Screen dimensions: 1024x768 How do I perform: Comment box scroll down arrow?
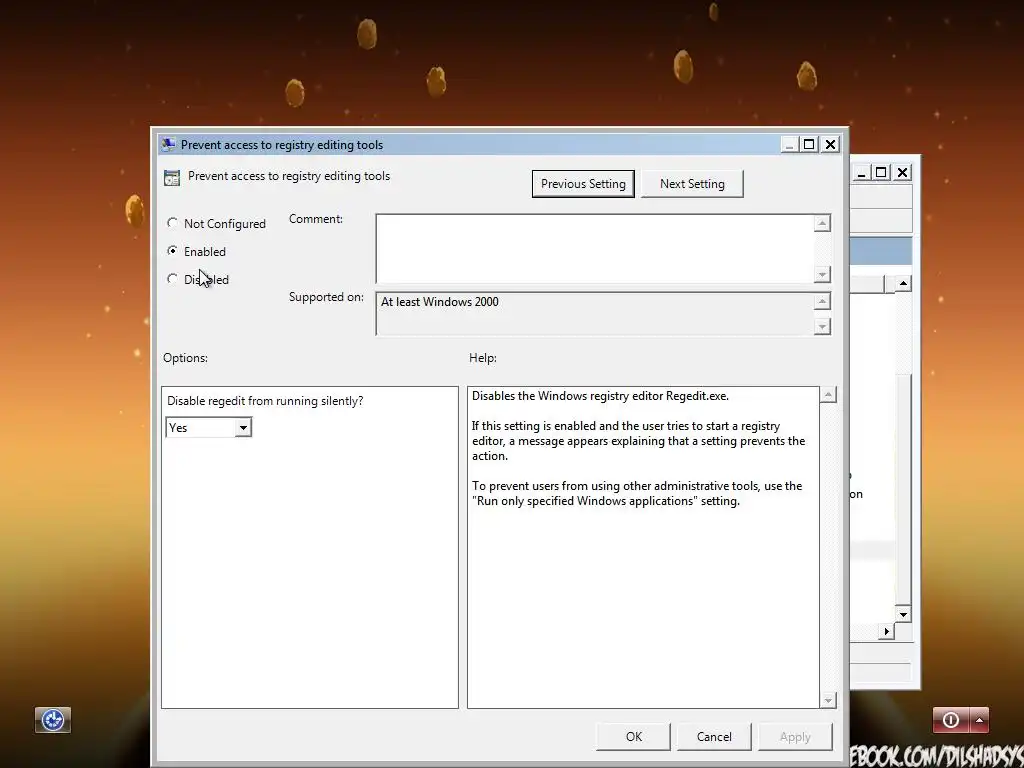[822, 274]
